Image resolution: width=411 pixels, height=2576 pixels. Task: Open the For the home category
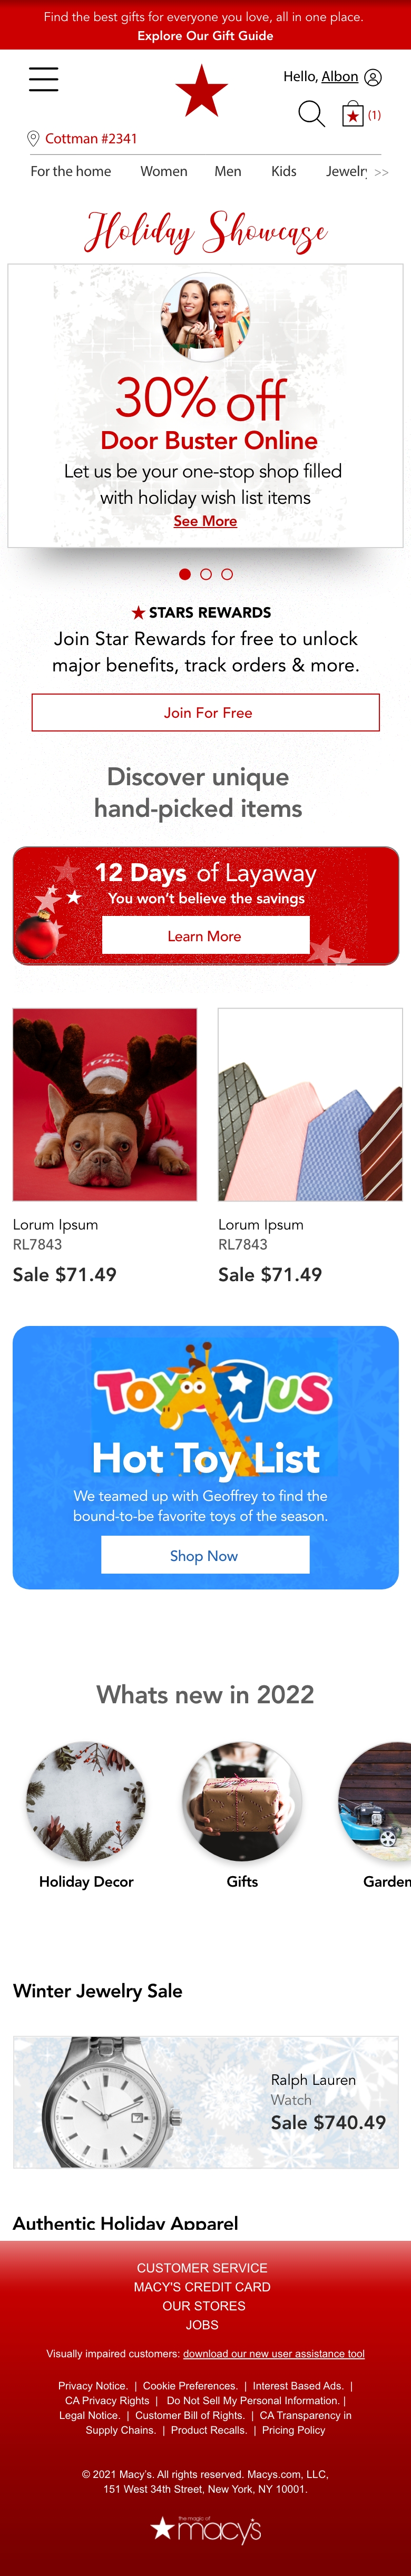point(71,171)
